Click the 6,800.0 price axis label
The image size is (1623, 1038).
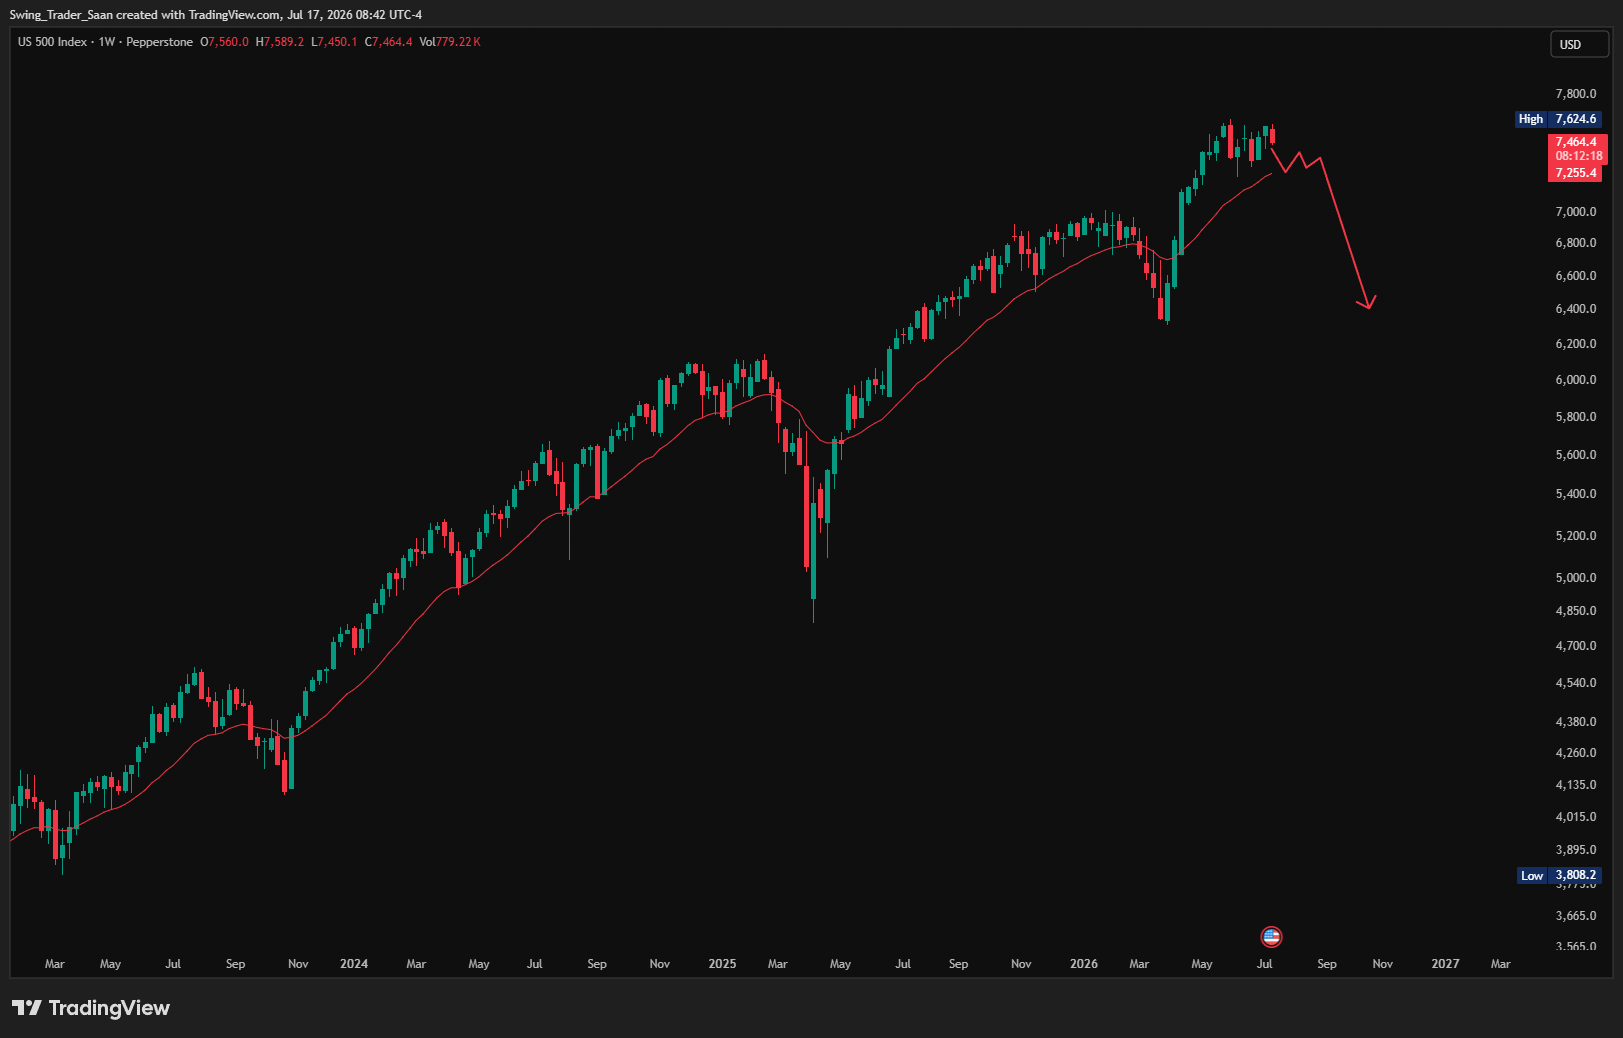coord(1576,243)
